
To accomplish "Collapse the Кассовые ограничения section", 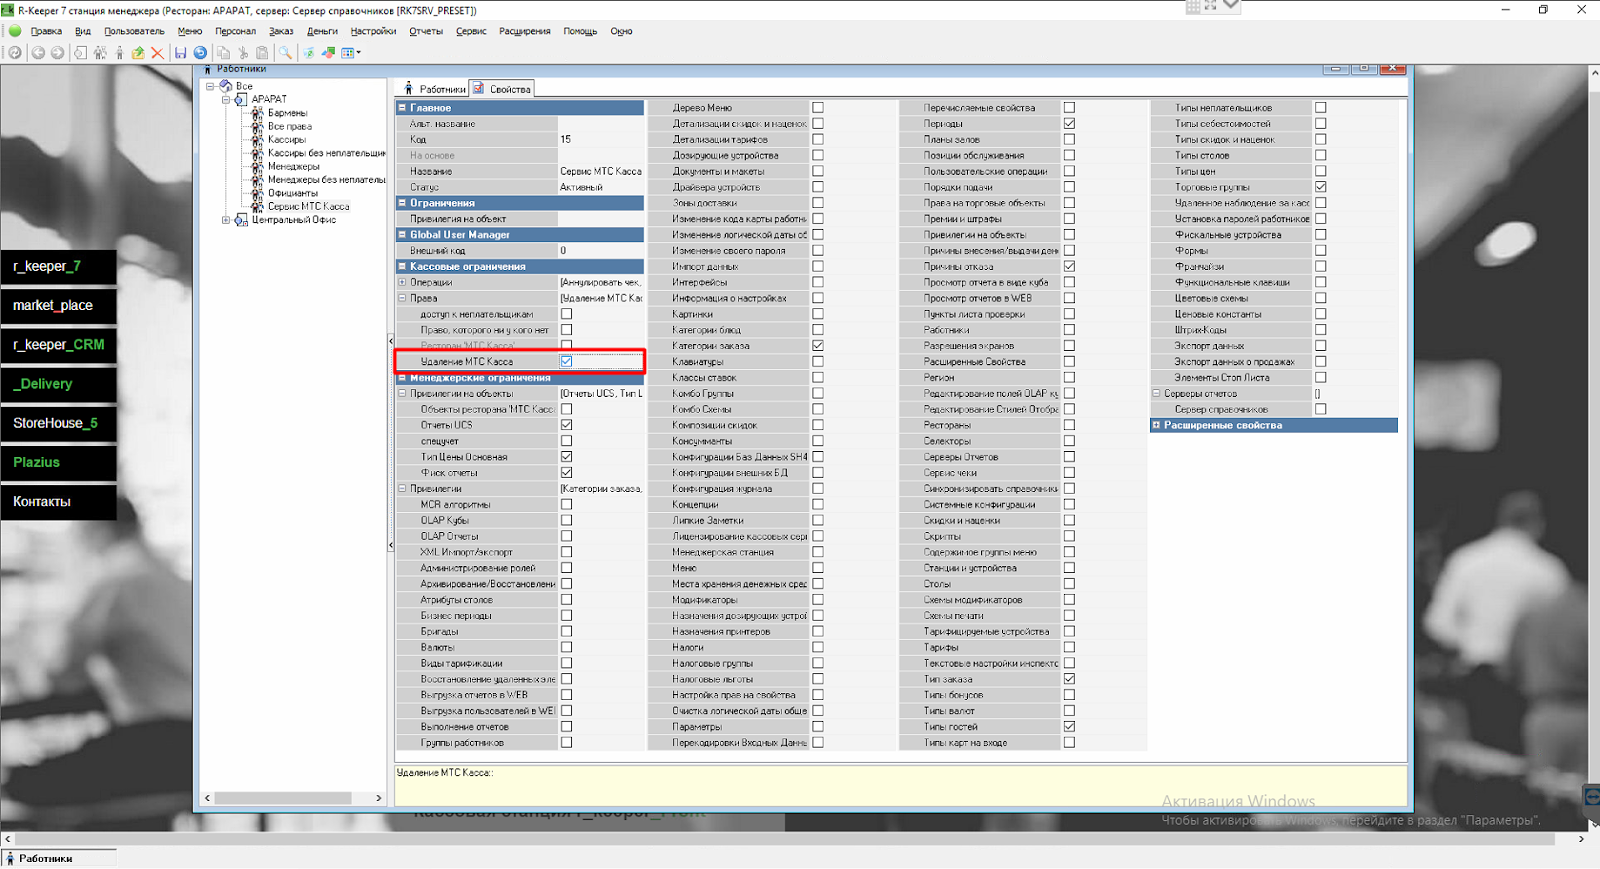I will pos(402,266).
